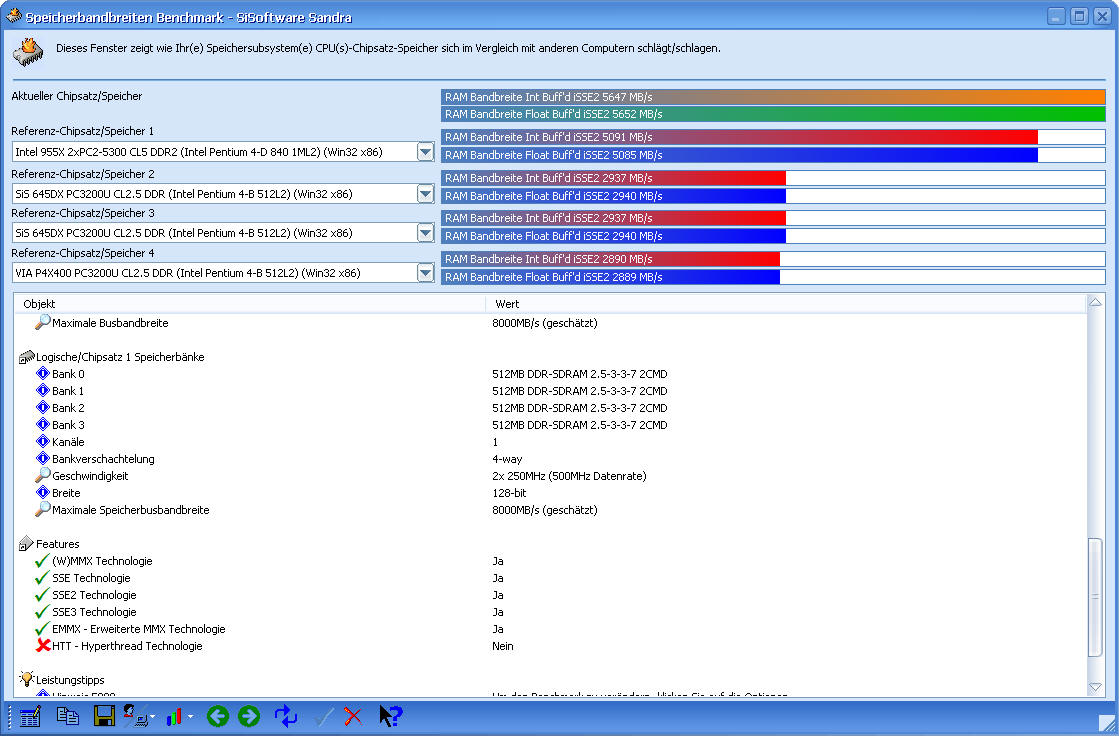Click the floppy disk save icon
Image resolution: width=1119 pixels, height=736 pixels.
tap(104, 715)
